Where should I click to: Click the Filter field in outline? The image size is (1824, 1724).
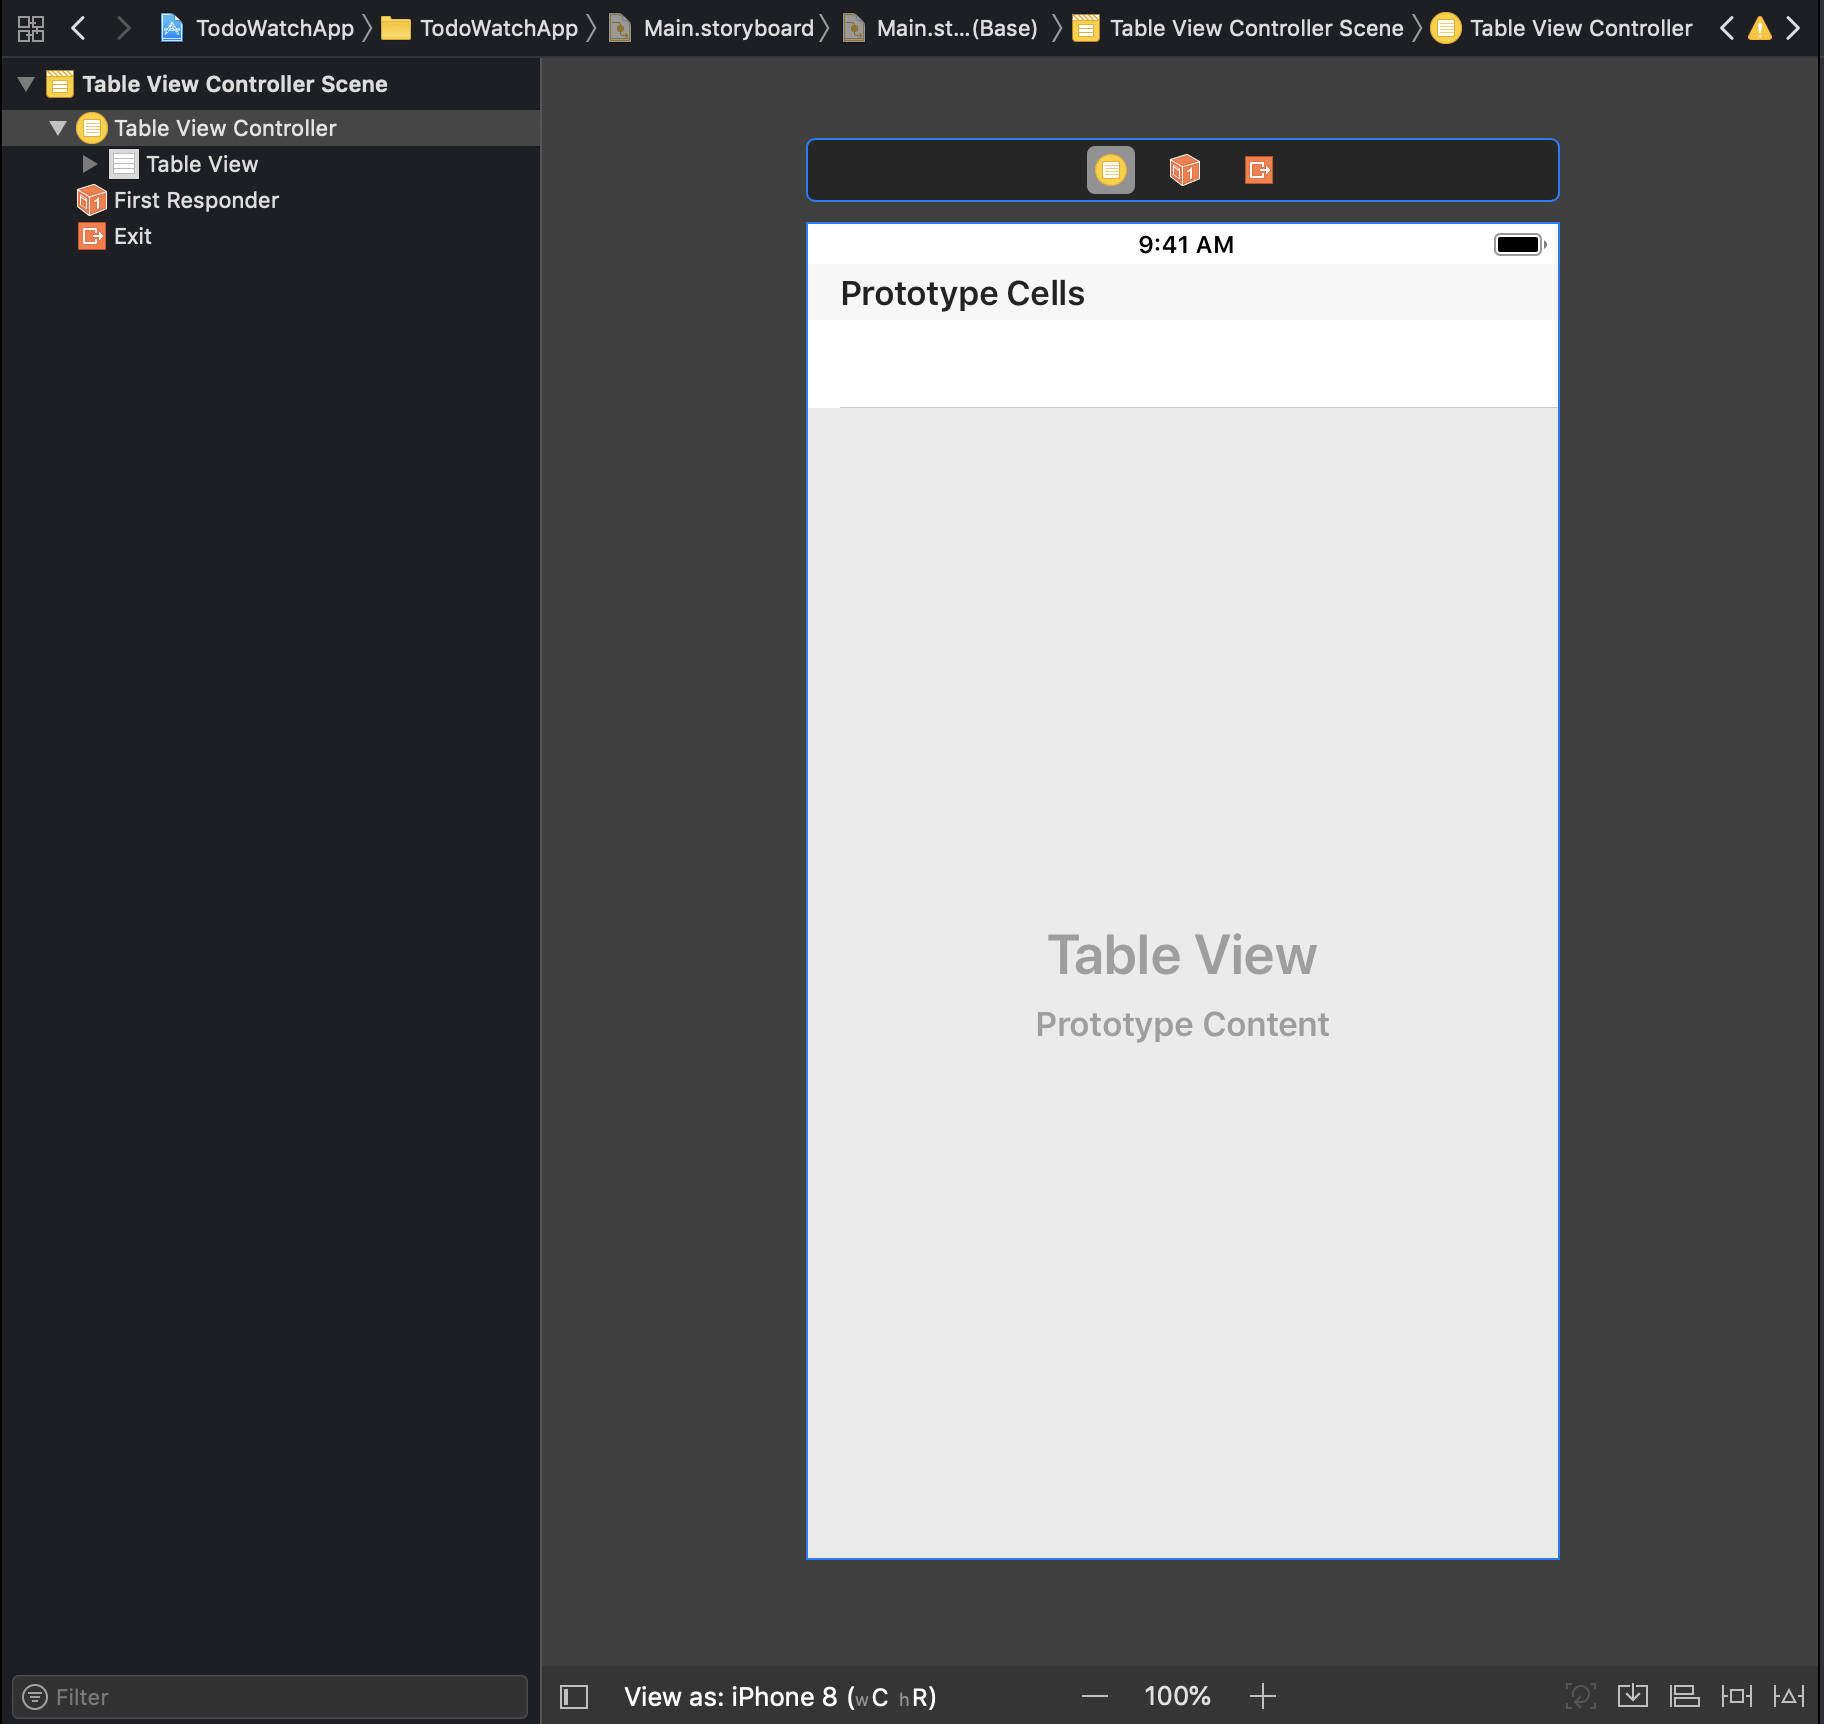coord(270,1697)
